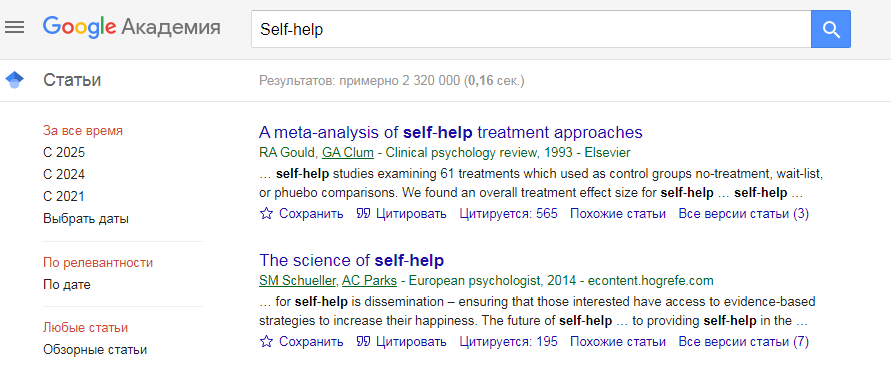Open Выбрать даты custom range
This screenshot has height=368, width=891.
tap(86, 219)
